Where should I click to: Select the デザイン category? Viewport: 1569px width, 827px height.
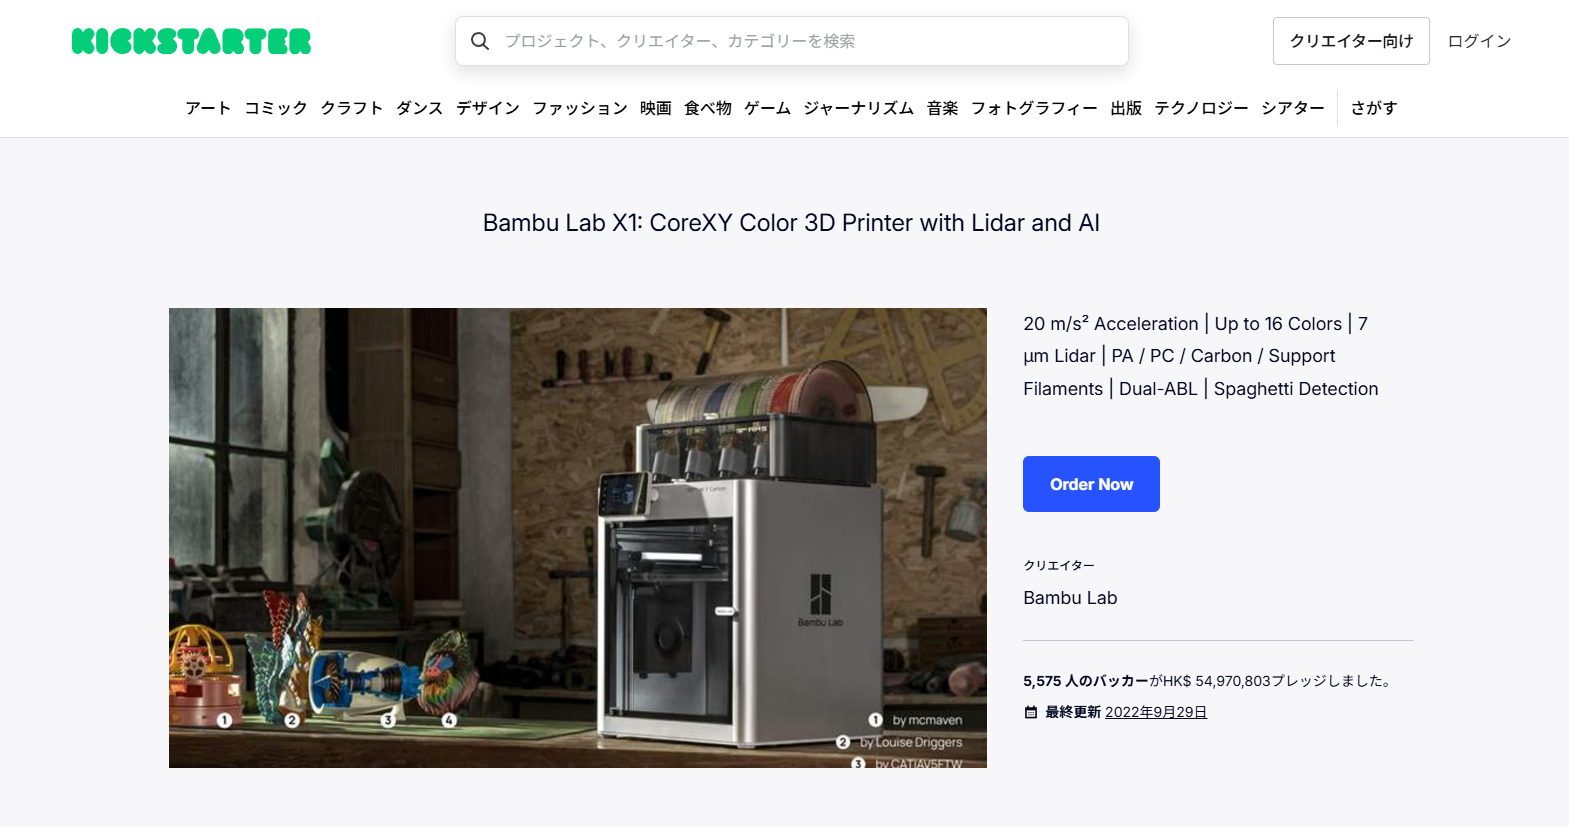click(x=488, y=108)
